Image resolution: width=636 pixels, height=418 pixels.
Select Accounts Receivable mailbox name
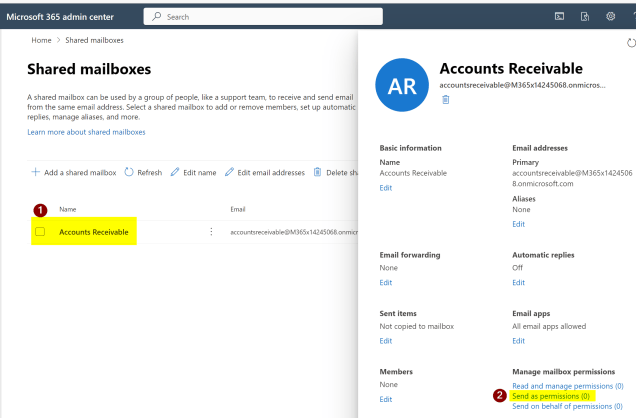coord(94,232)
